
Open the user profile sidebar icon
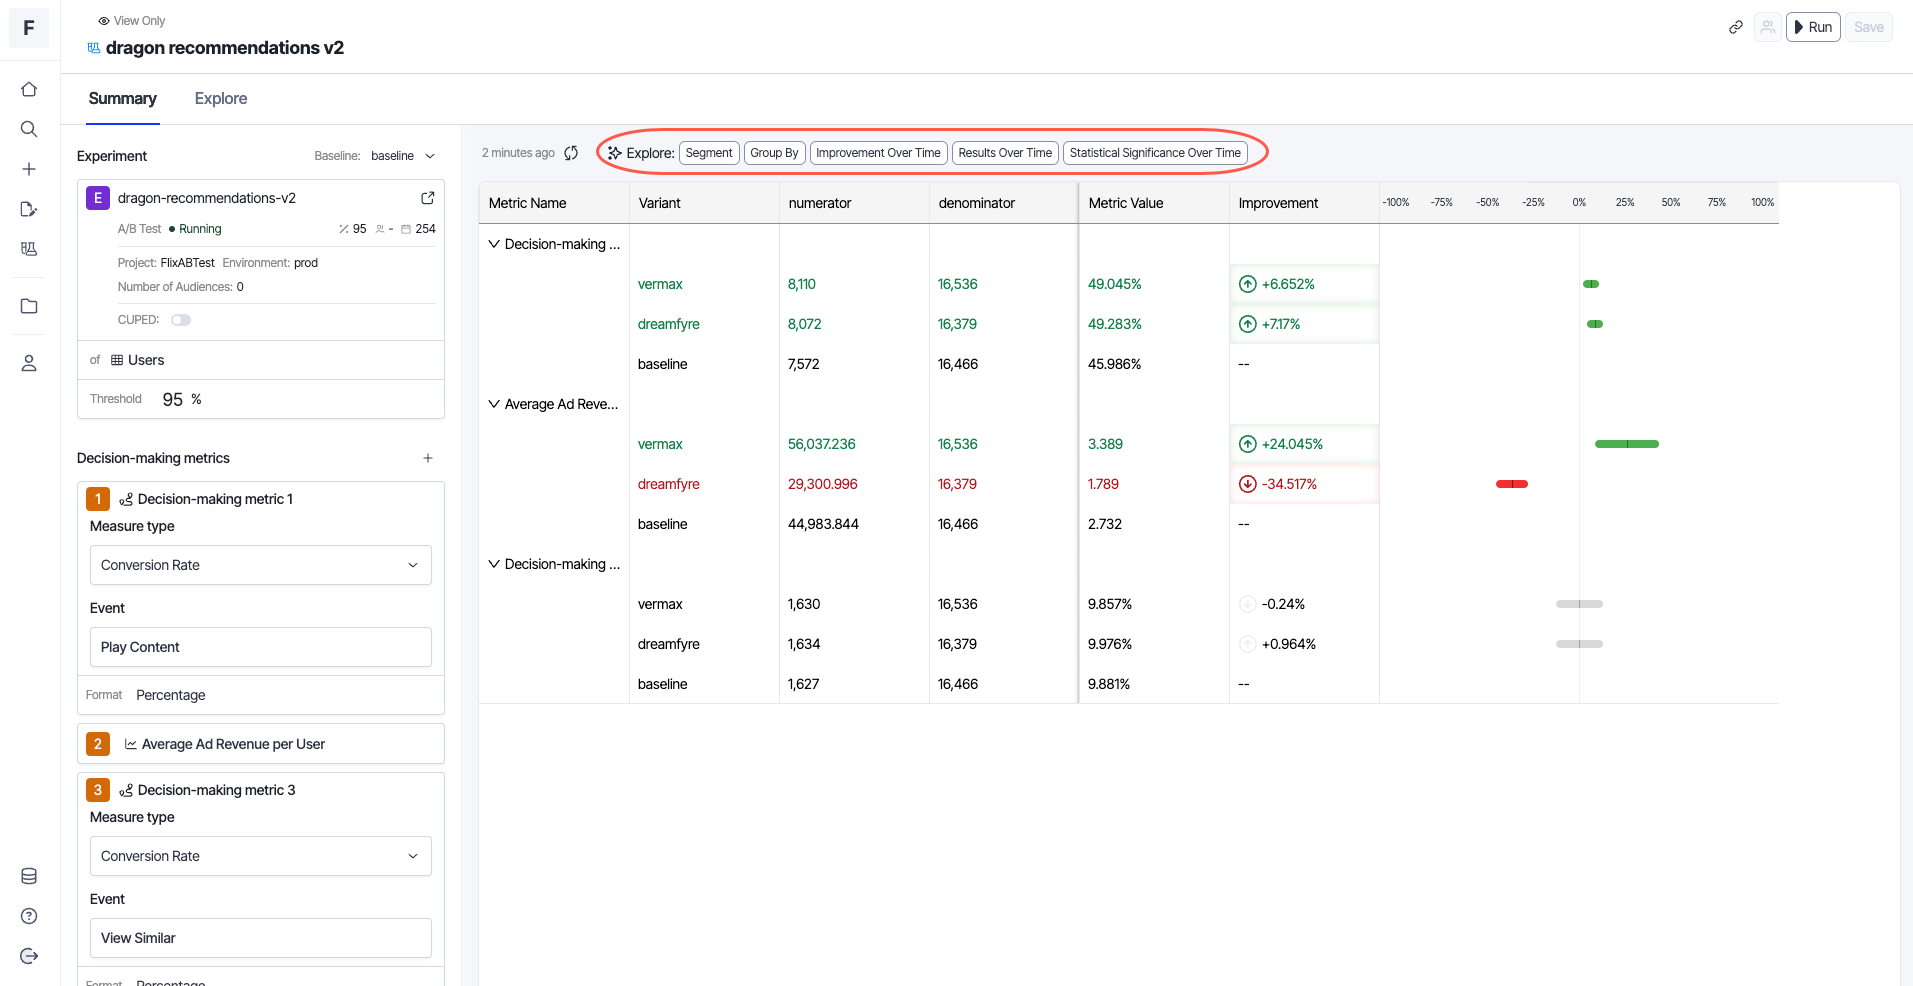tap(29, 363)
